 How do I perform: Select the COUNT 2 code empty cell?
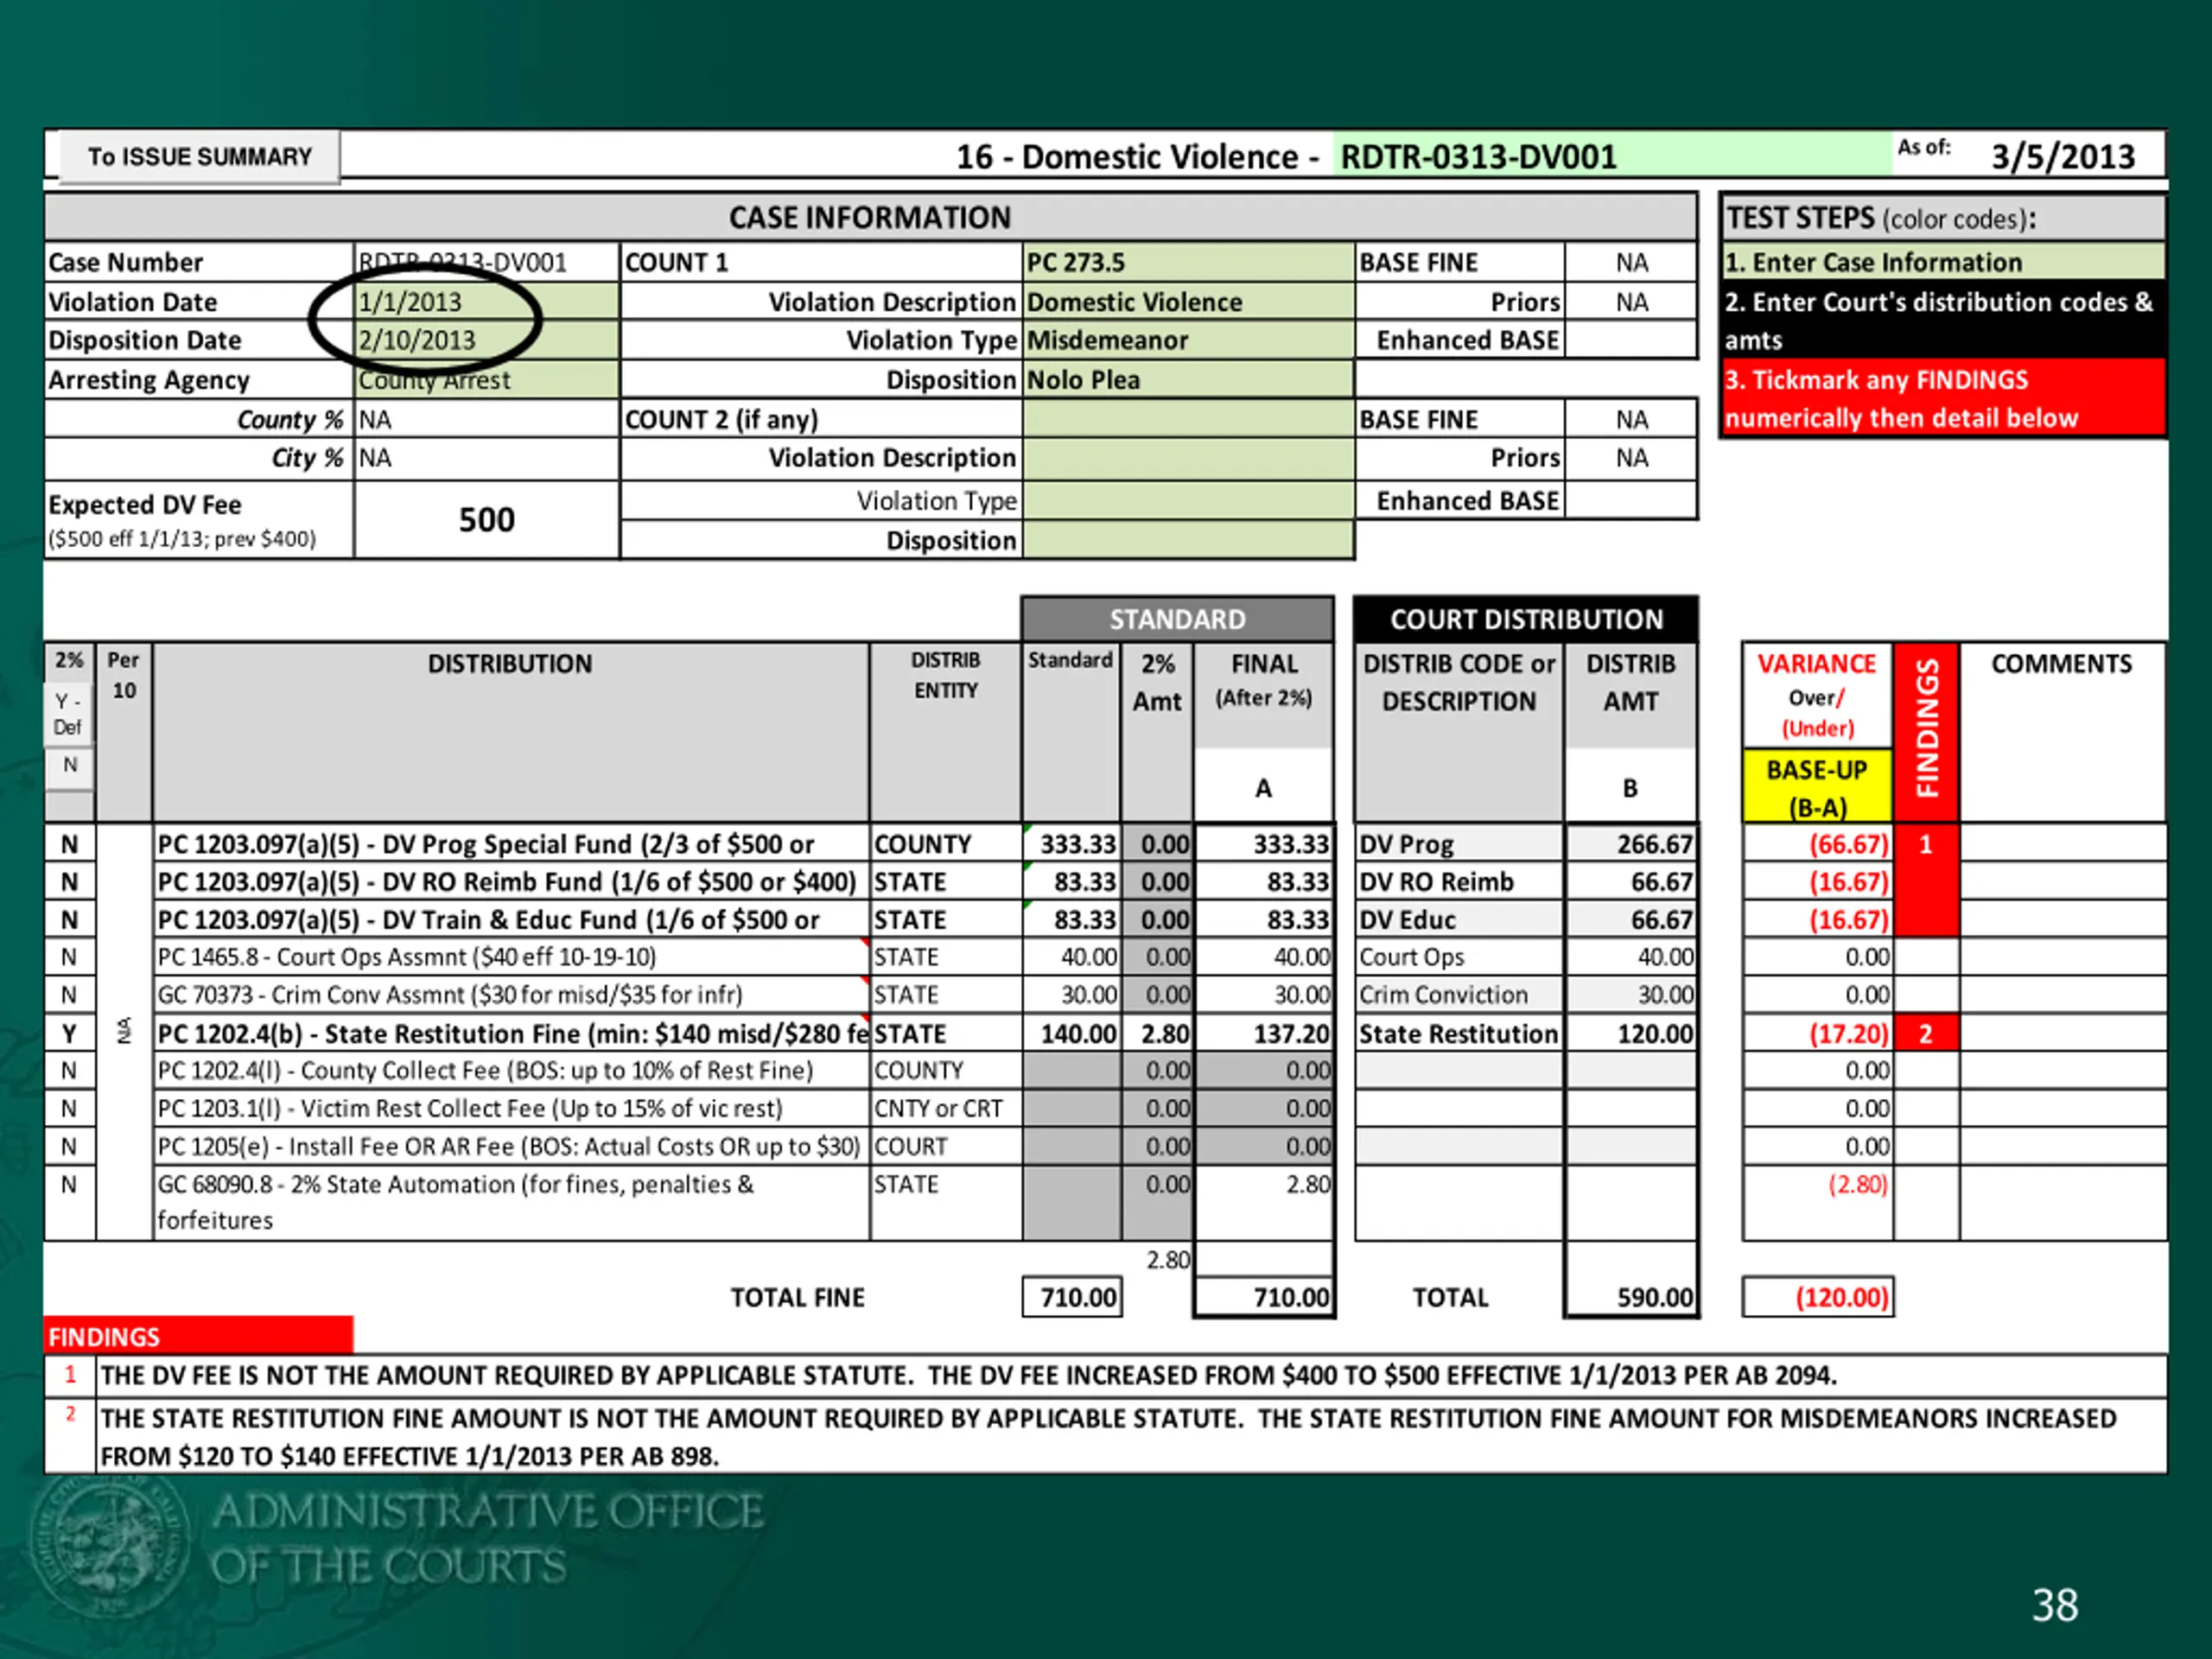pyautogui.click(x=1188, y=419)
